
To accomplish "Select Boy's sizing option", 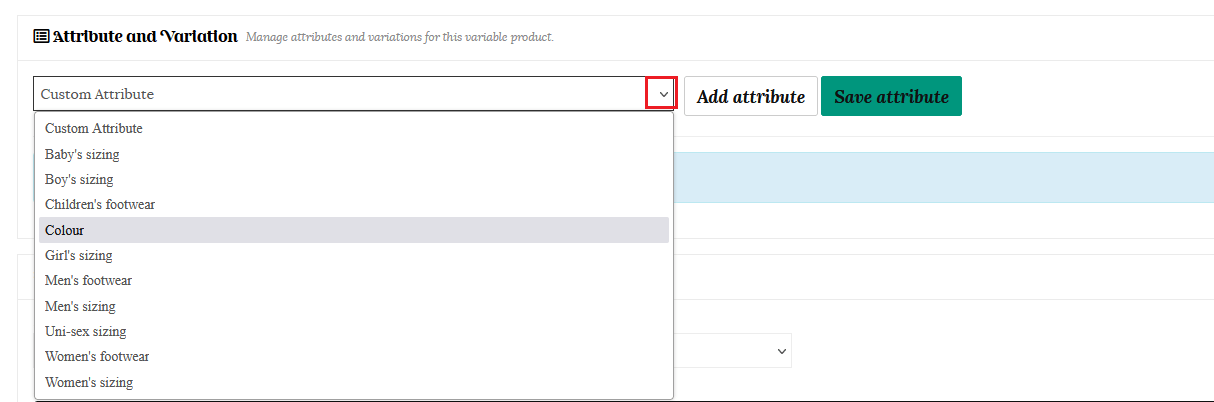I will pos(79,180).
